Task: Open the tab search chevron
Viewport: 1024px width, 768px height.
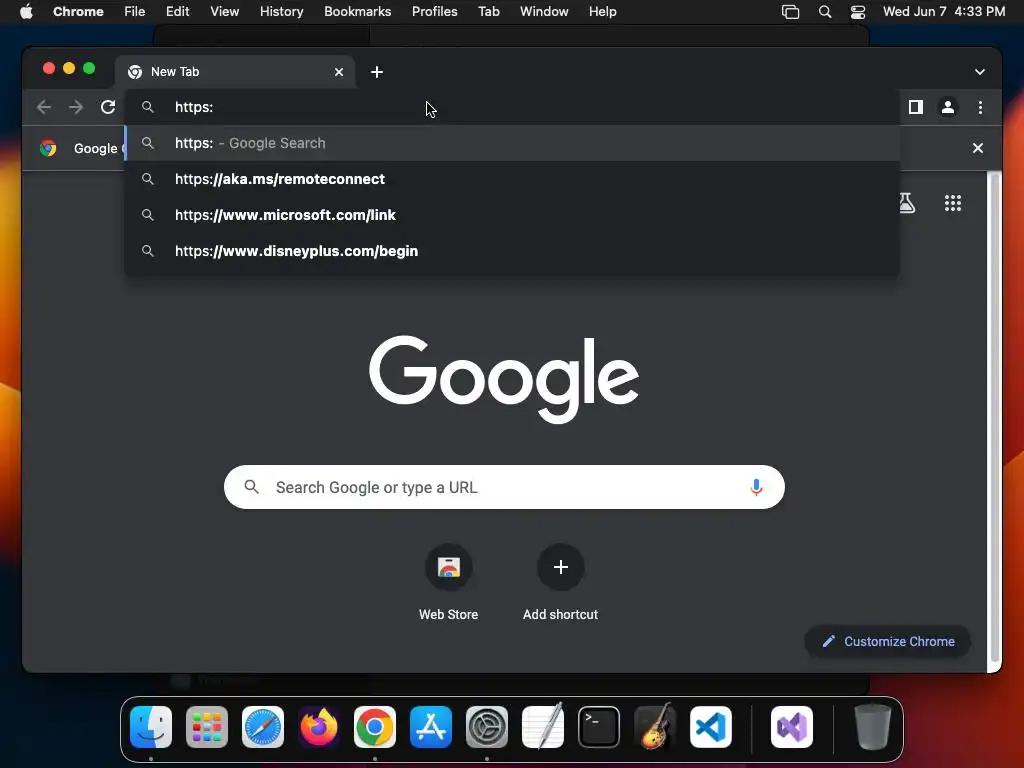Action: tap(980, 72)
